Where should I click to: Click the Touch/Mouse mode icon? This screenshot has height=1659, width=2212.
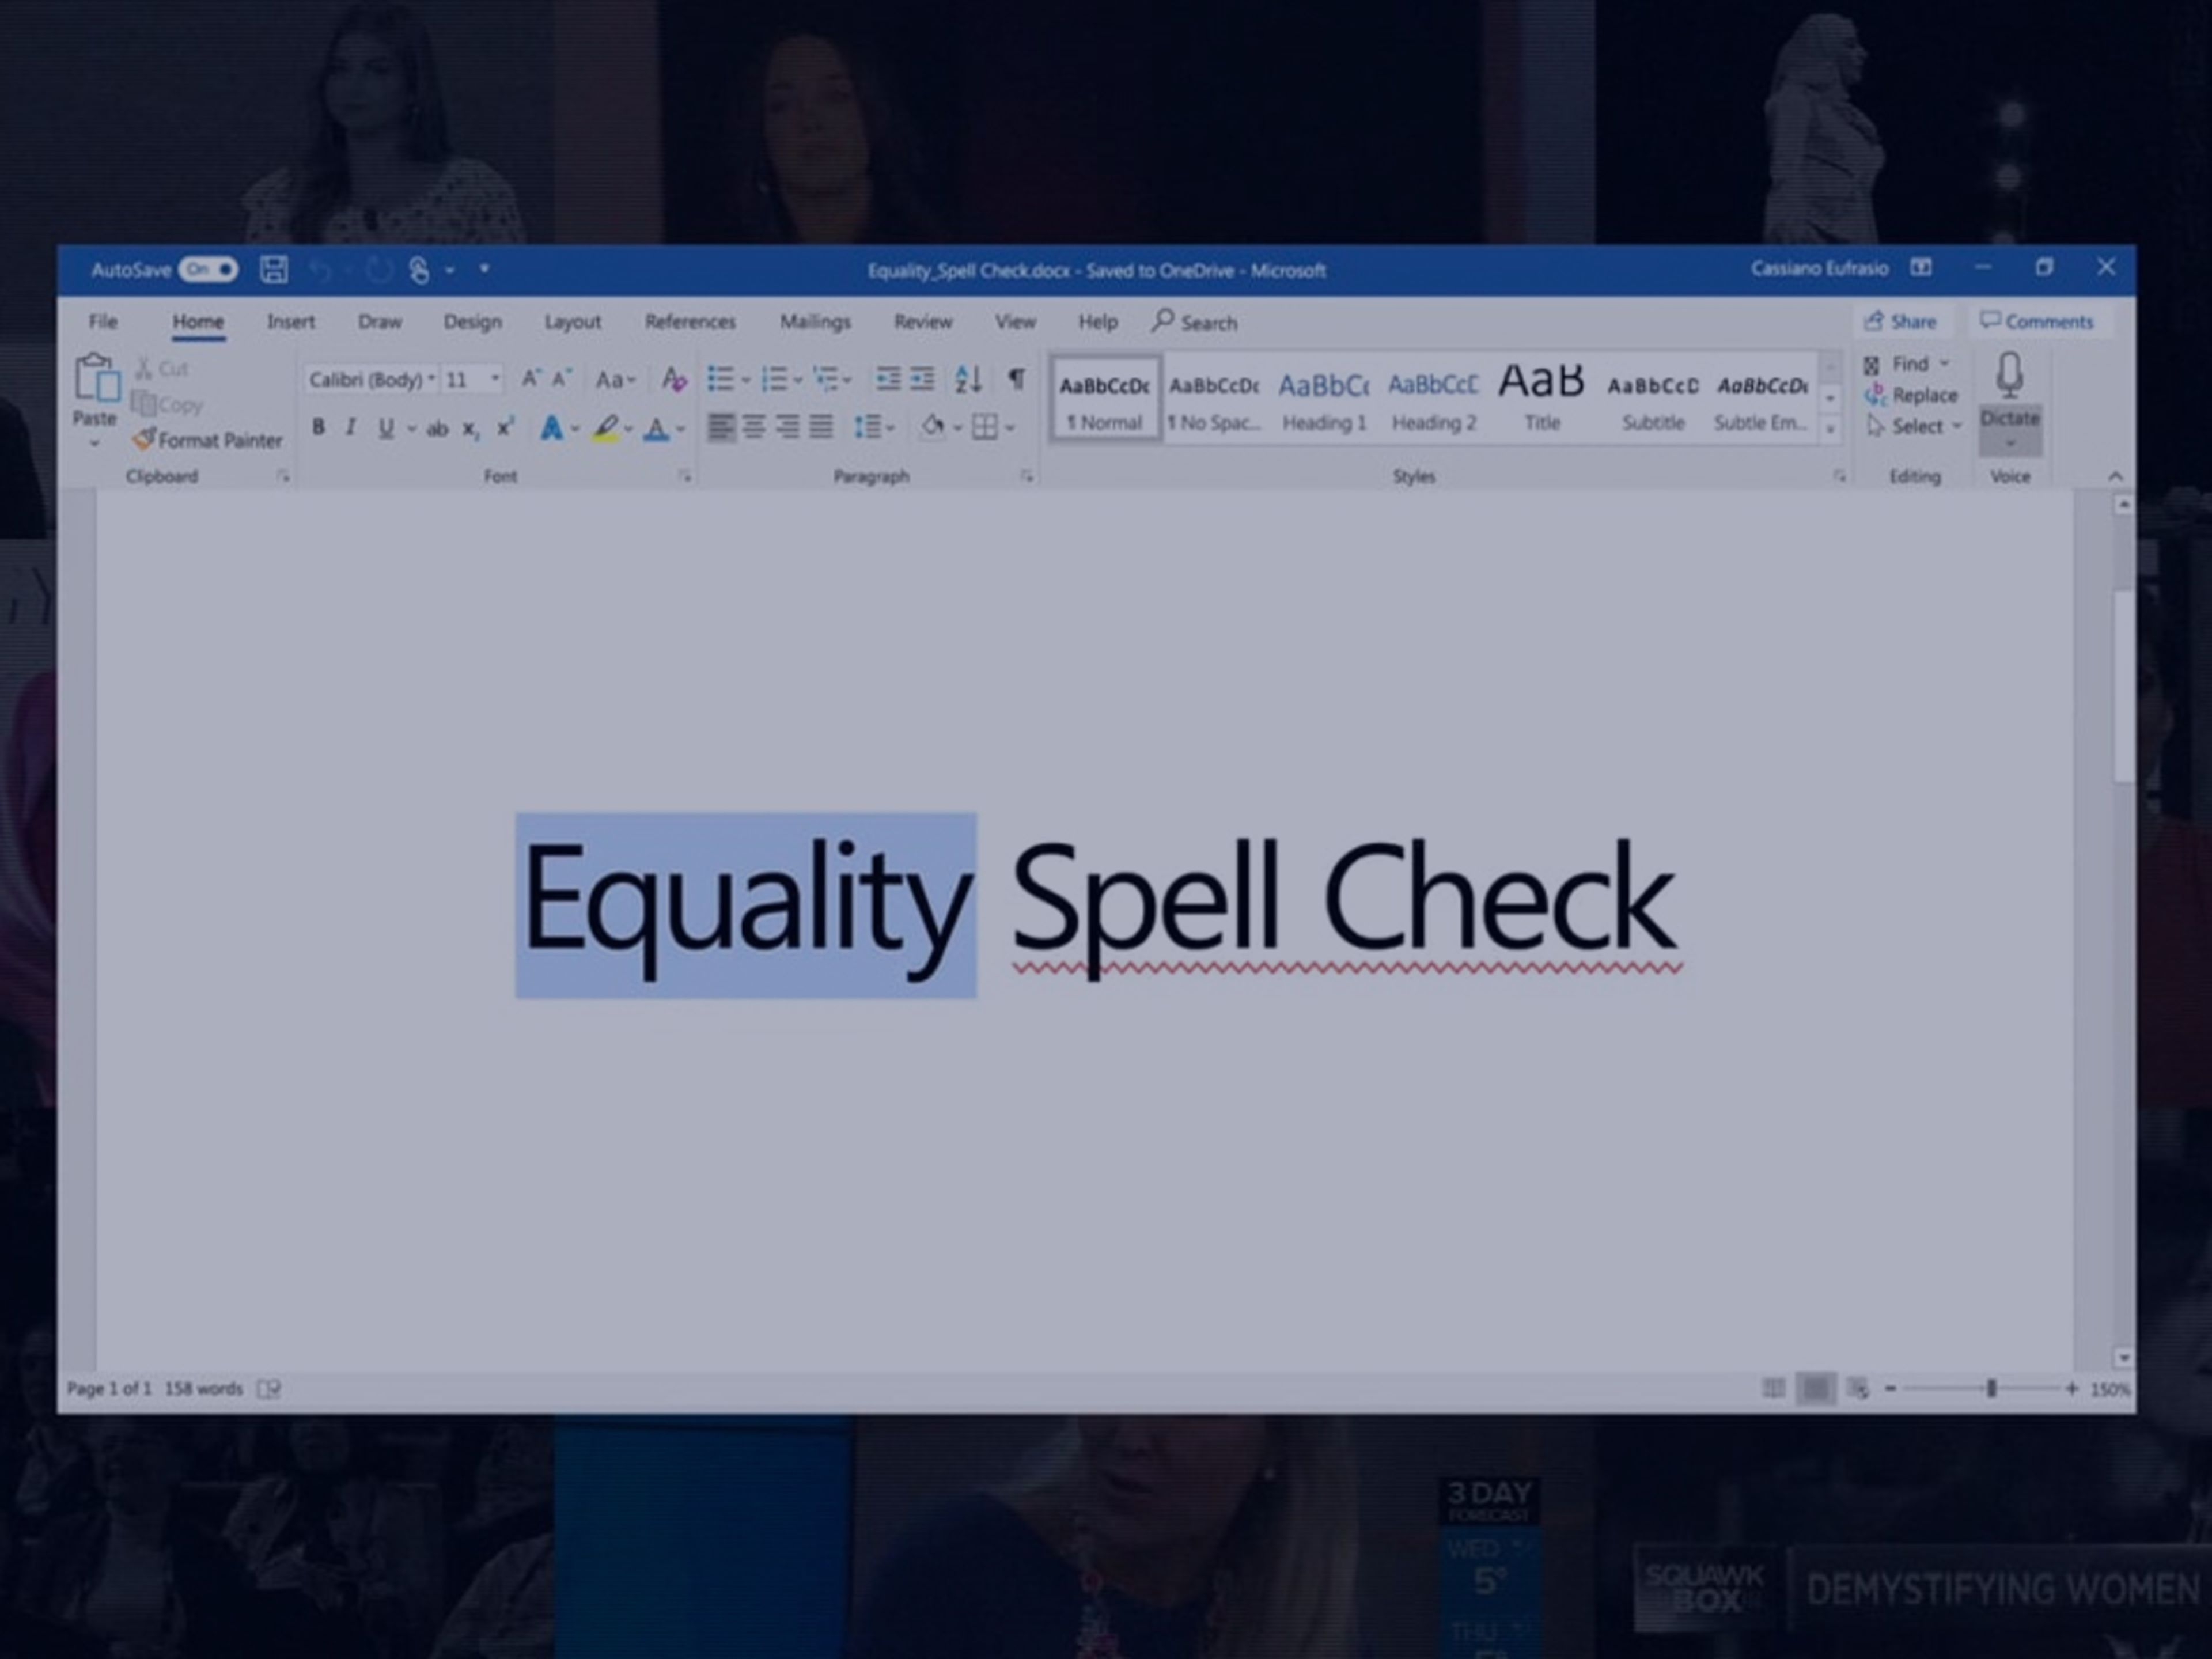(x=419, y=269)
